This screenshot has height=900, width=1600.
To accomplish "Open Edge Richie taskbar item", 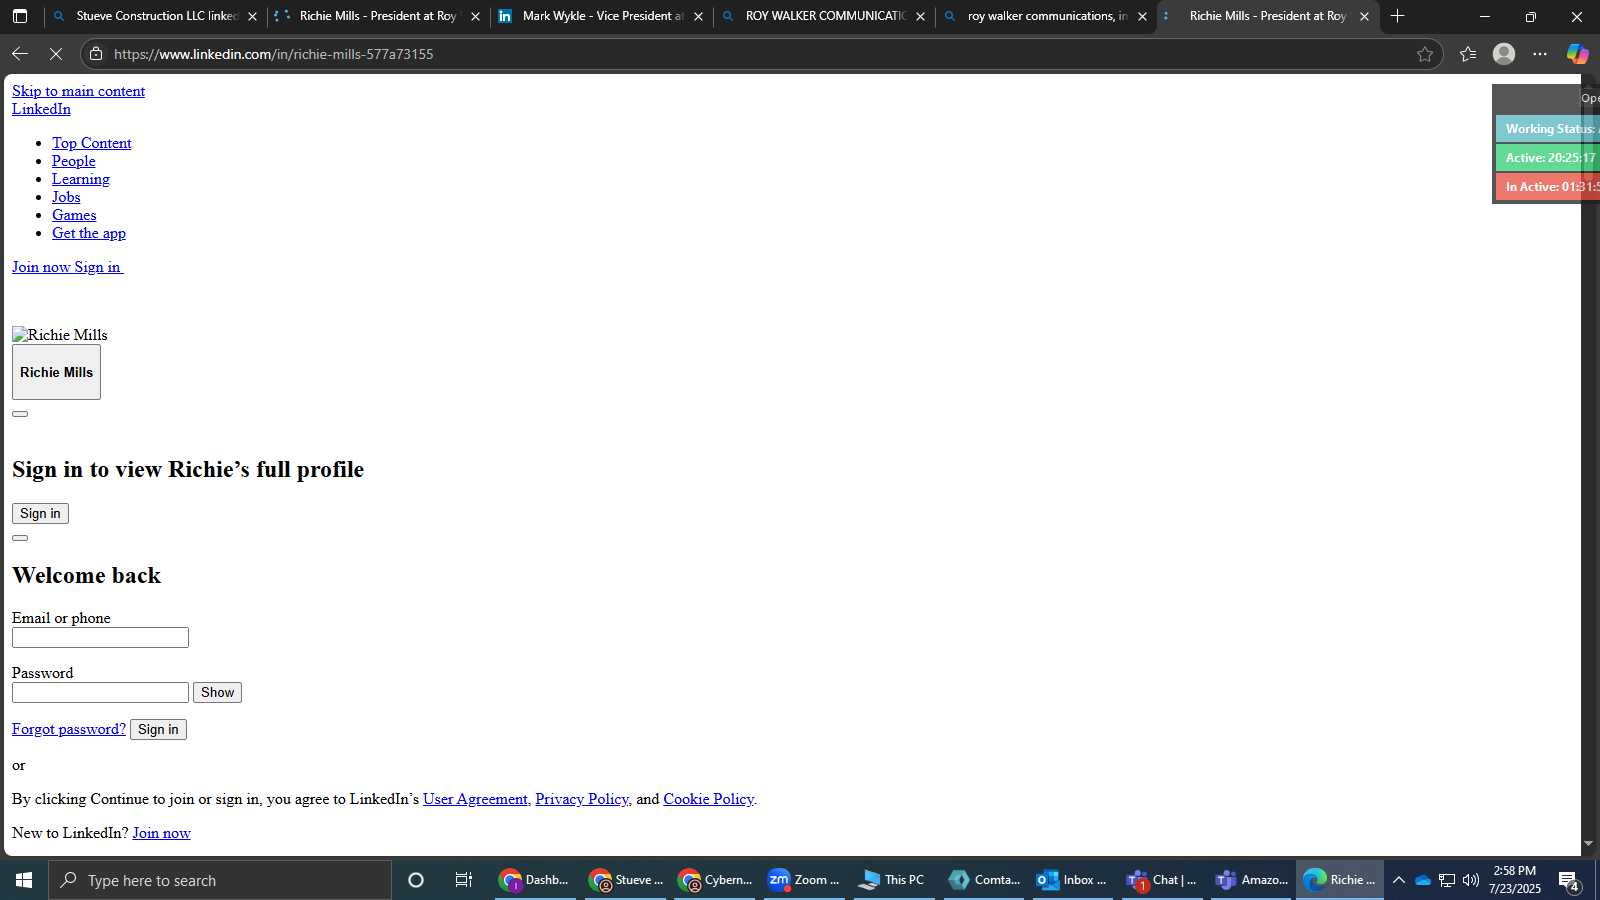I will point(1340,880).
